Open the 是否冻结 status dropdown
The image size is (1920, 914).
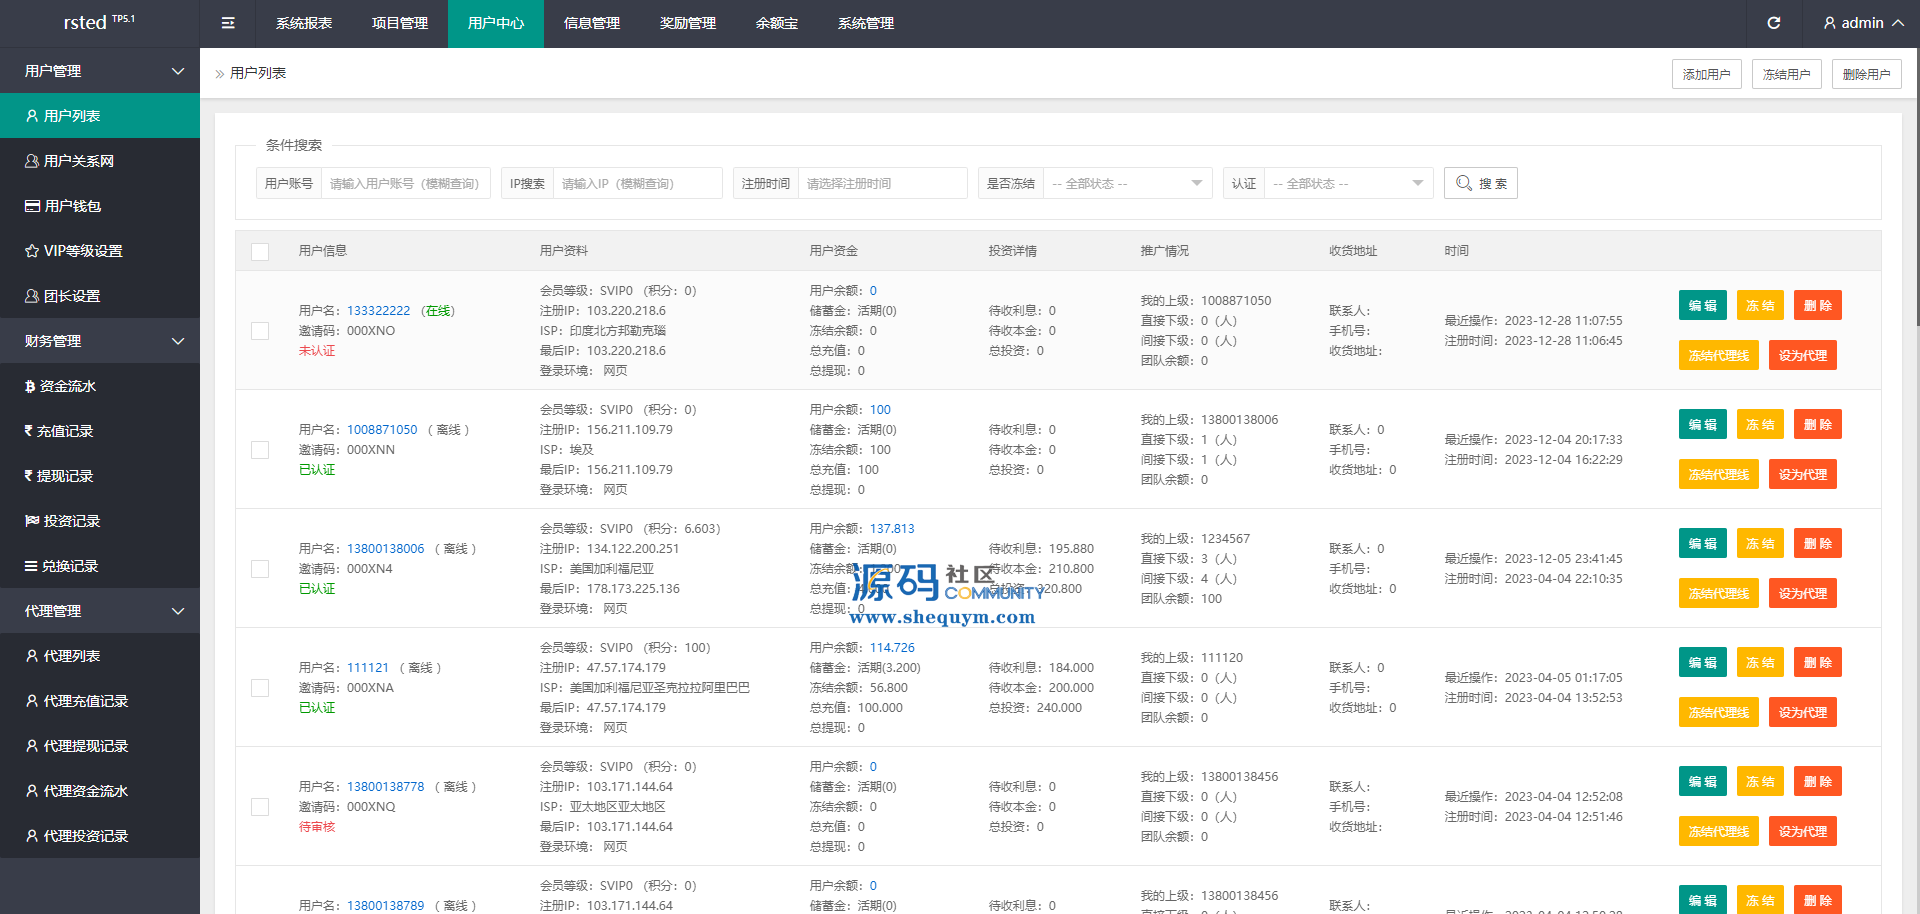tap(1127, 183)
